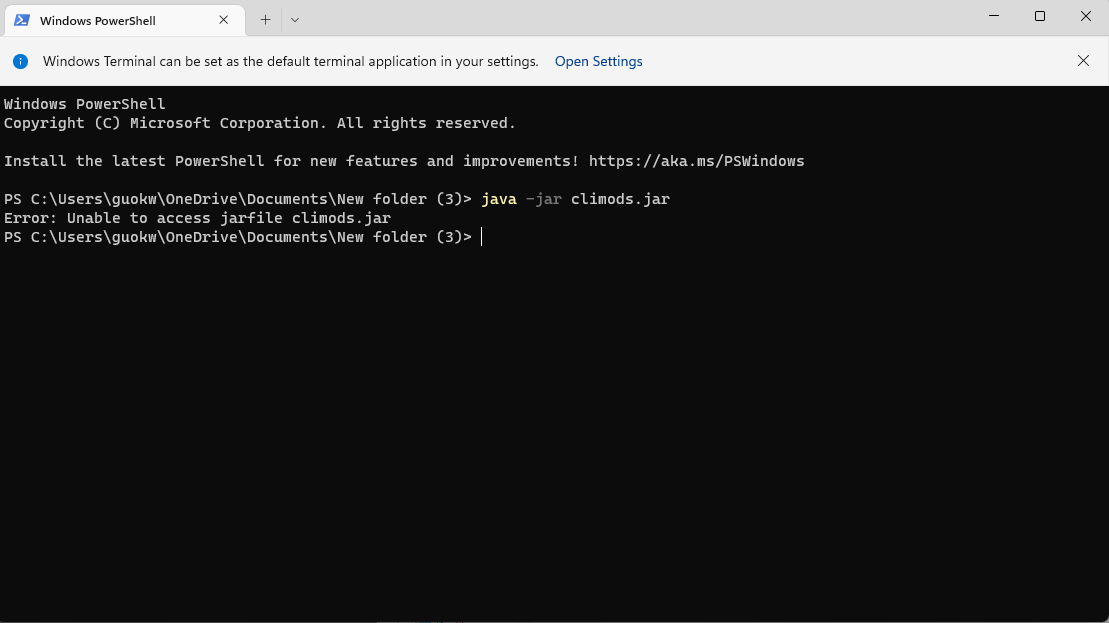Click the Open Settings link
The image size is (1109, 623).
tap(598, 62)
